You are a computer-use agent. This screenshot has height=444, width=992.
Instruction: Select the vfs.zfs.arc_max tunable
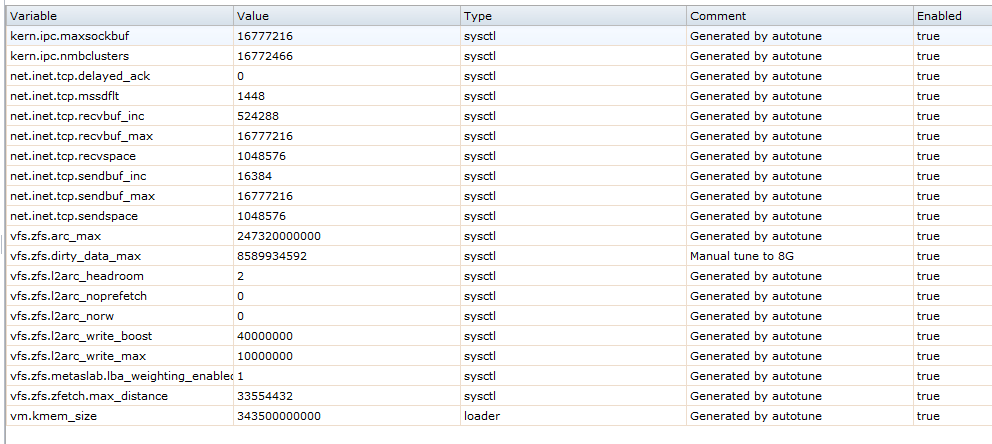59,236
